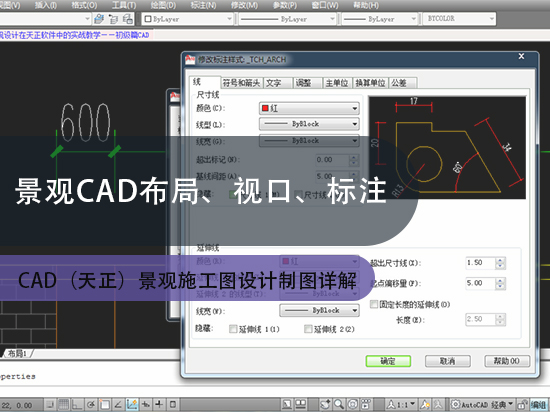Enable 固定长度的延伸线 checkbox

pos(374,304)
